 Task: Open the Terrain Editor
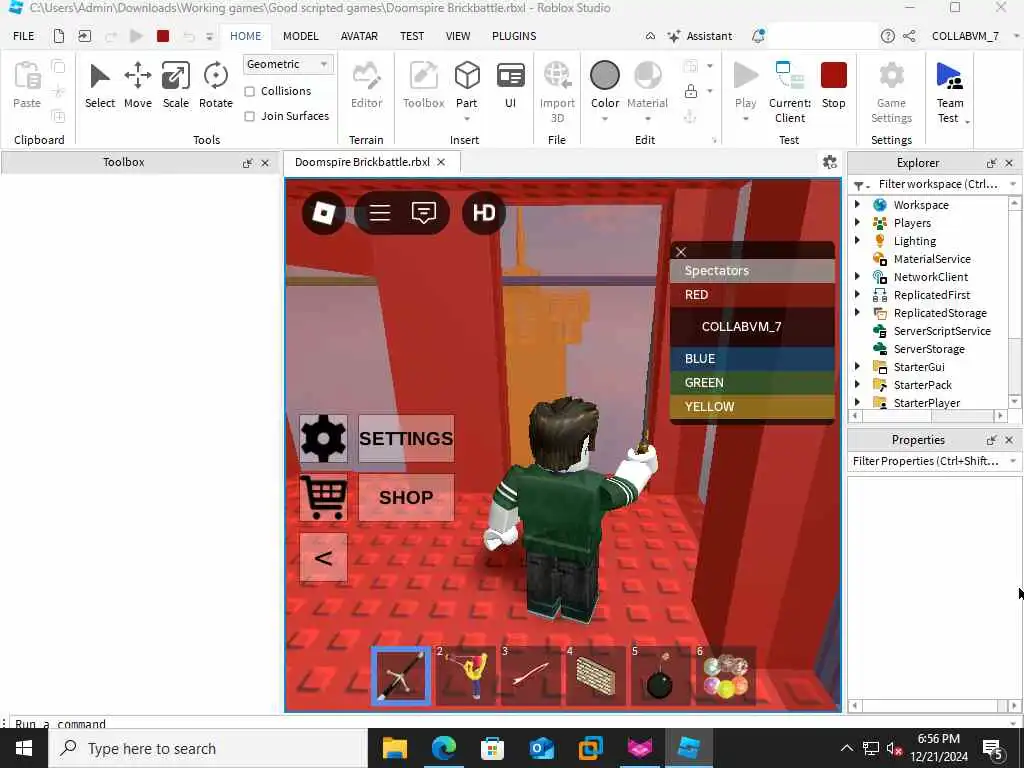click(x=366, y=85)
